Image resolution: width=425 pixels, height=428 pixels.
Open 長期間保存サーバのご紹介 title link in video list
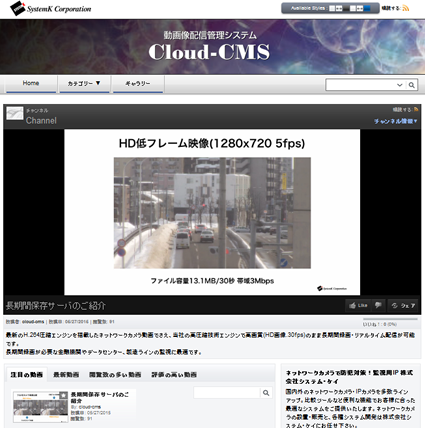click(100, 398)
